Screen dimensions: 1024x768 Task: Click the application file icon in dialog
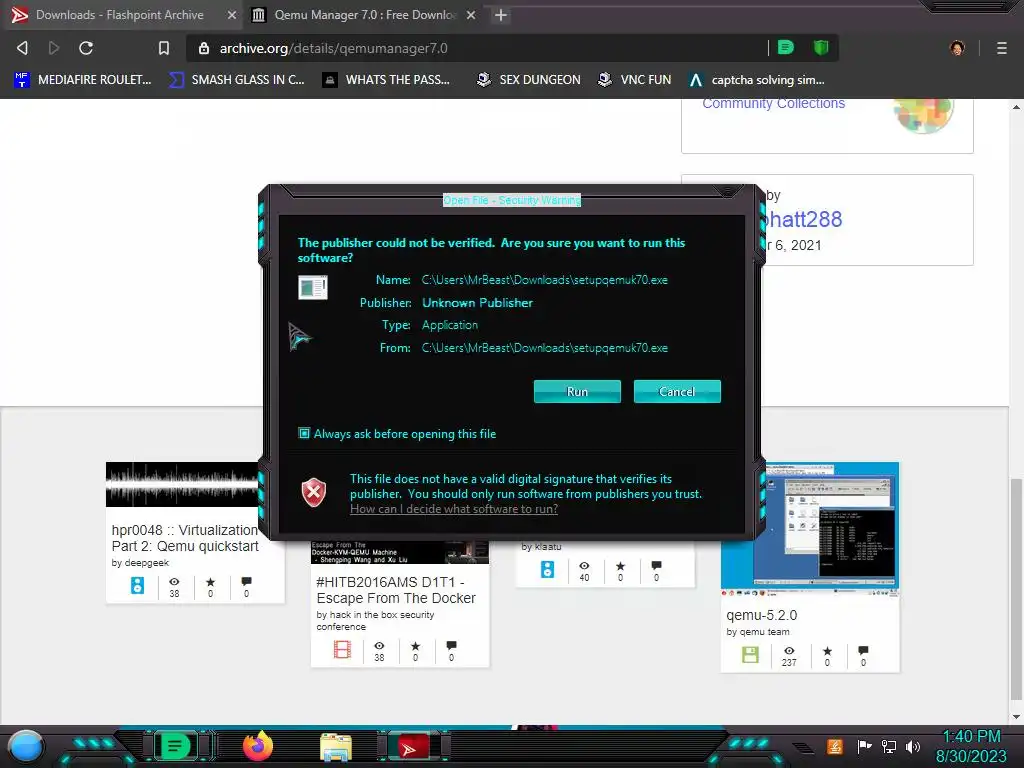(313, 287)
